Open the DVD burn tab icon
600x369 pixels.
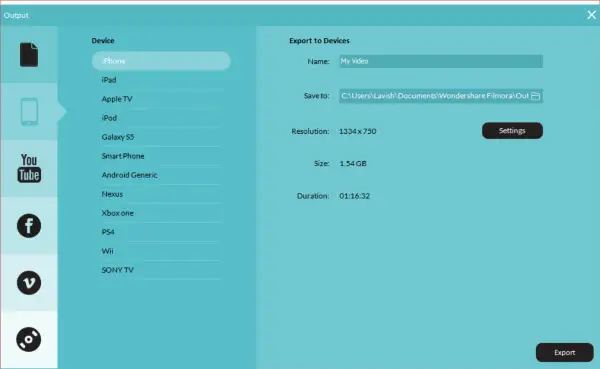click(29, 339)
